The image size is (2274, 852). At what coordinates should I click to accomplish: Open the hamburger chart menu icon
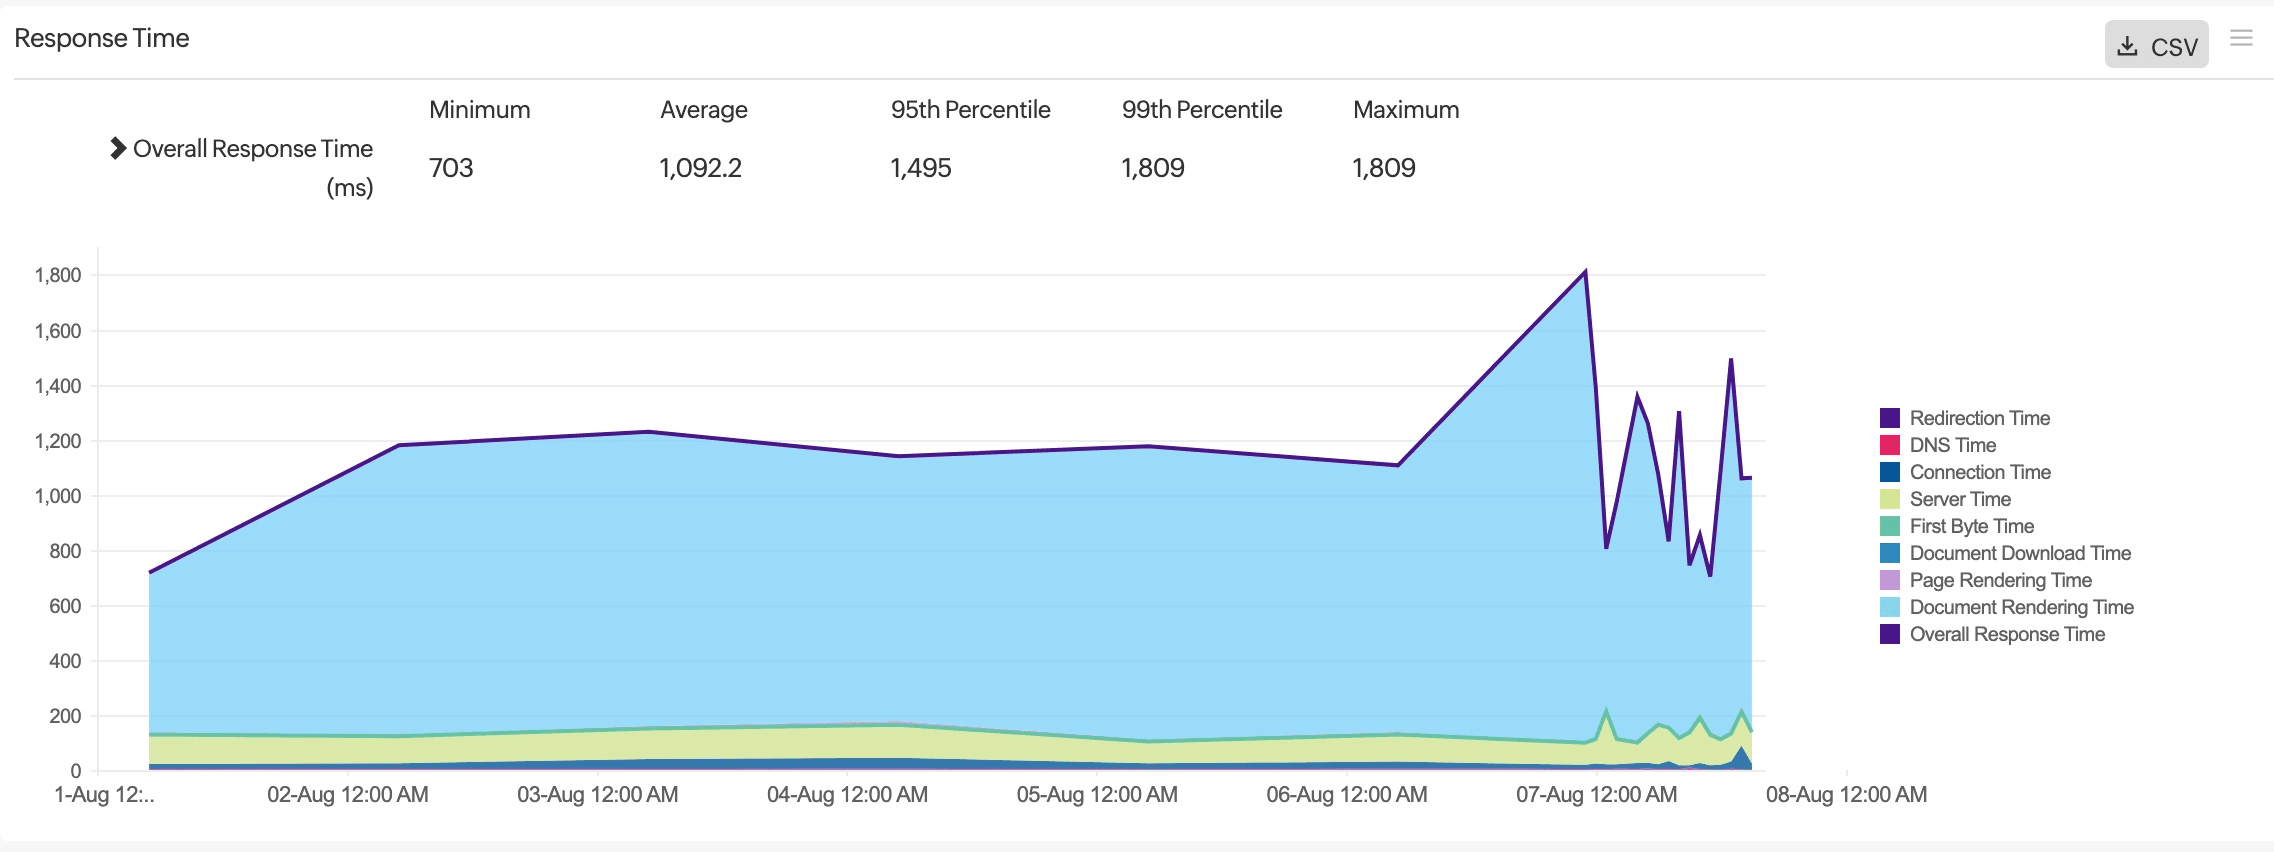[2241, 38]
